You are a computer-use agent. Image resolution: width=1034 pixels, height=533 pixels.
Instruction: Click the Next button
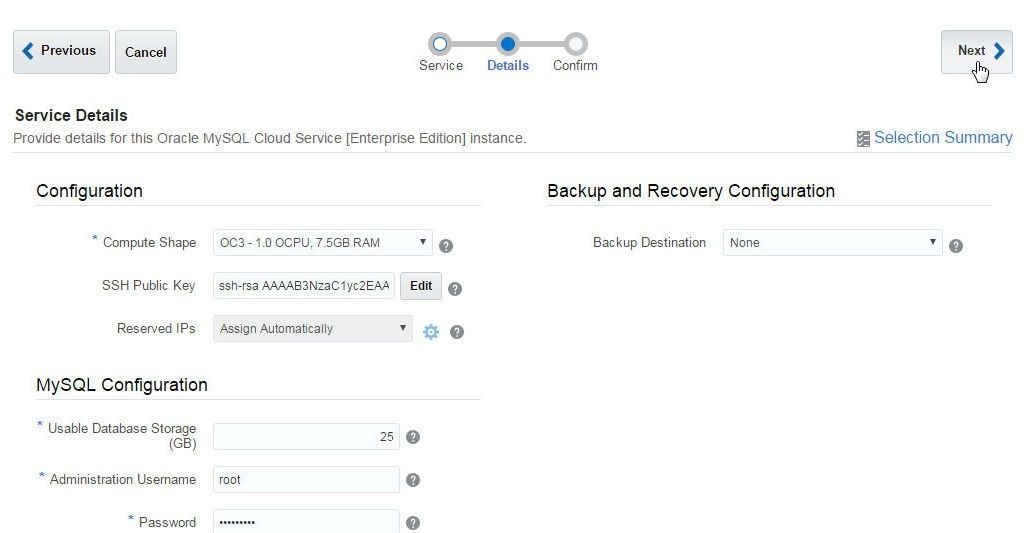977,51
